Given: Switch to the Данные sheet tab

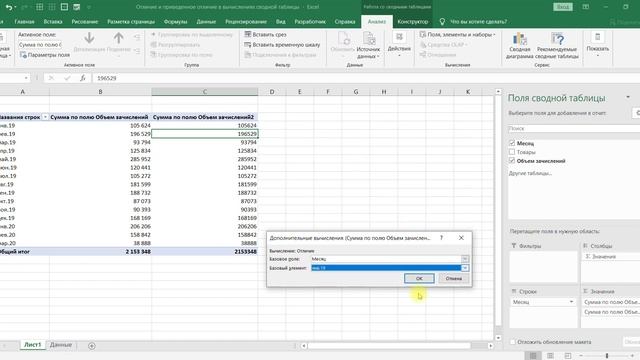Looking at the screenshot, I should coord(61,345).
